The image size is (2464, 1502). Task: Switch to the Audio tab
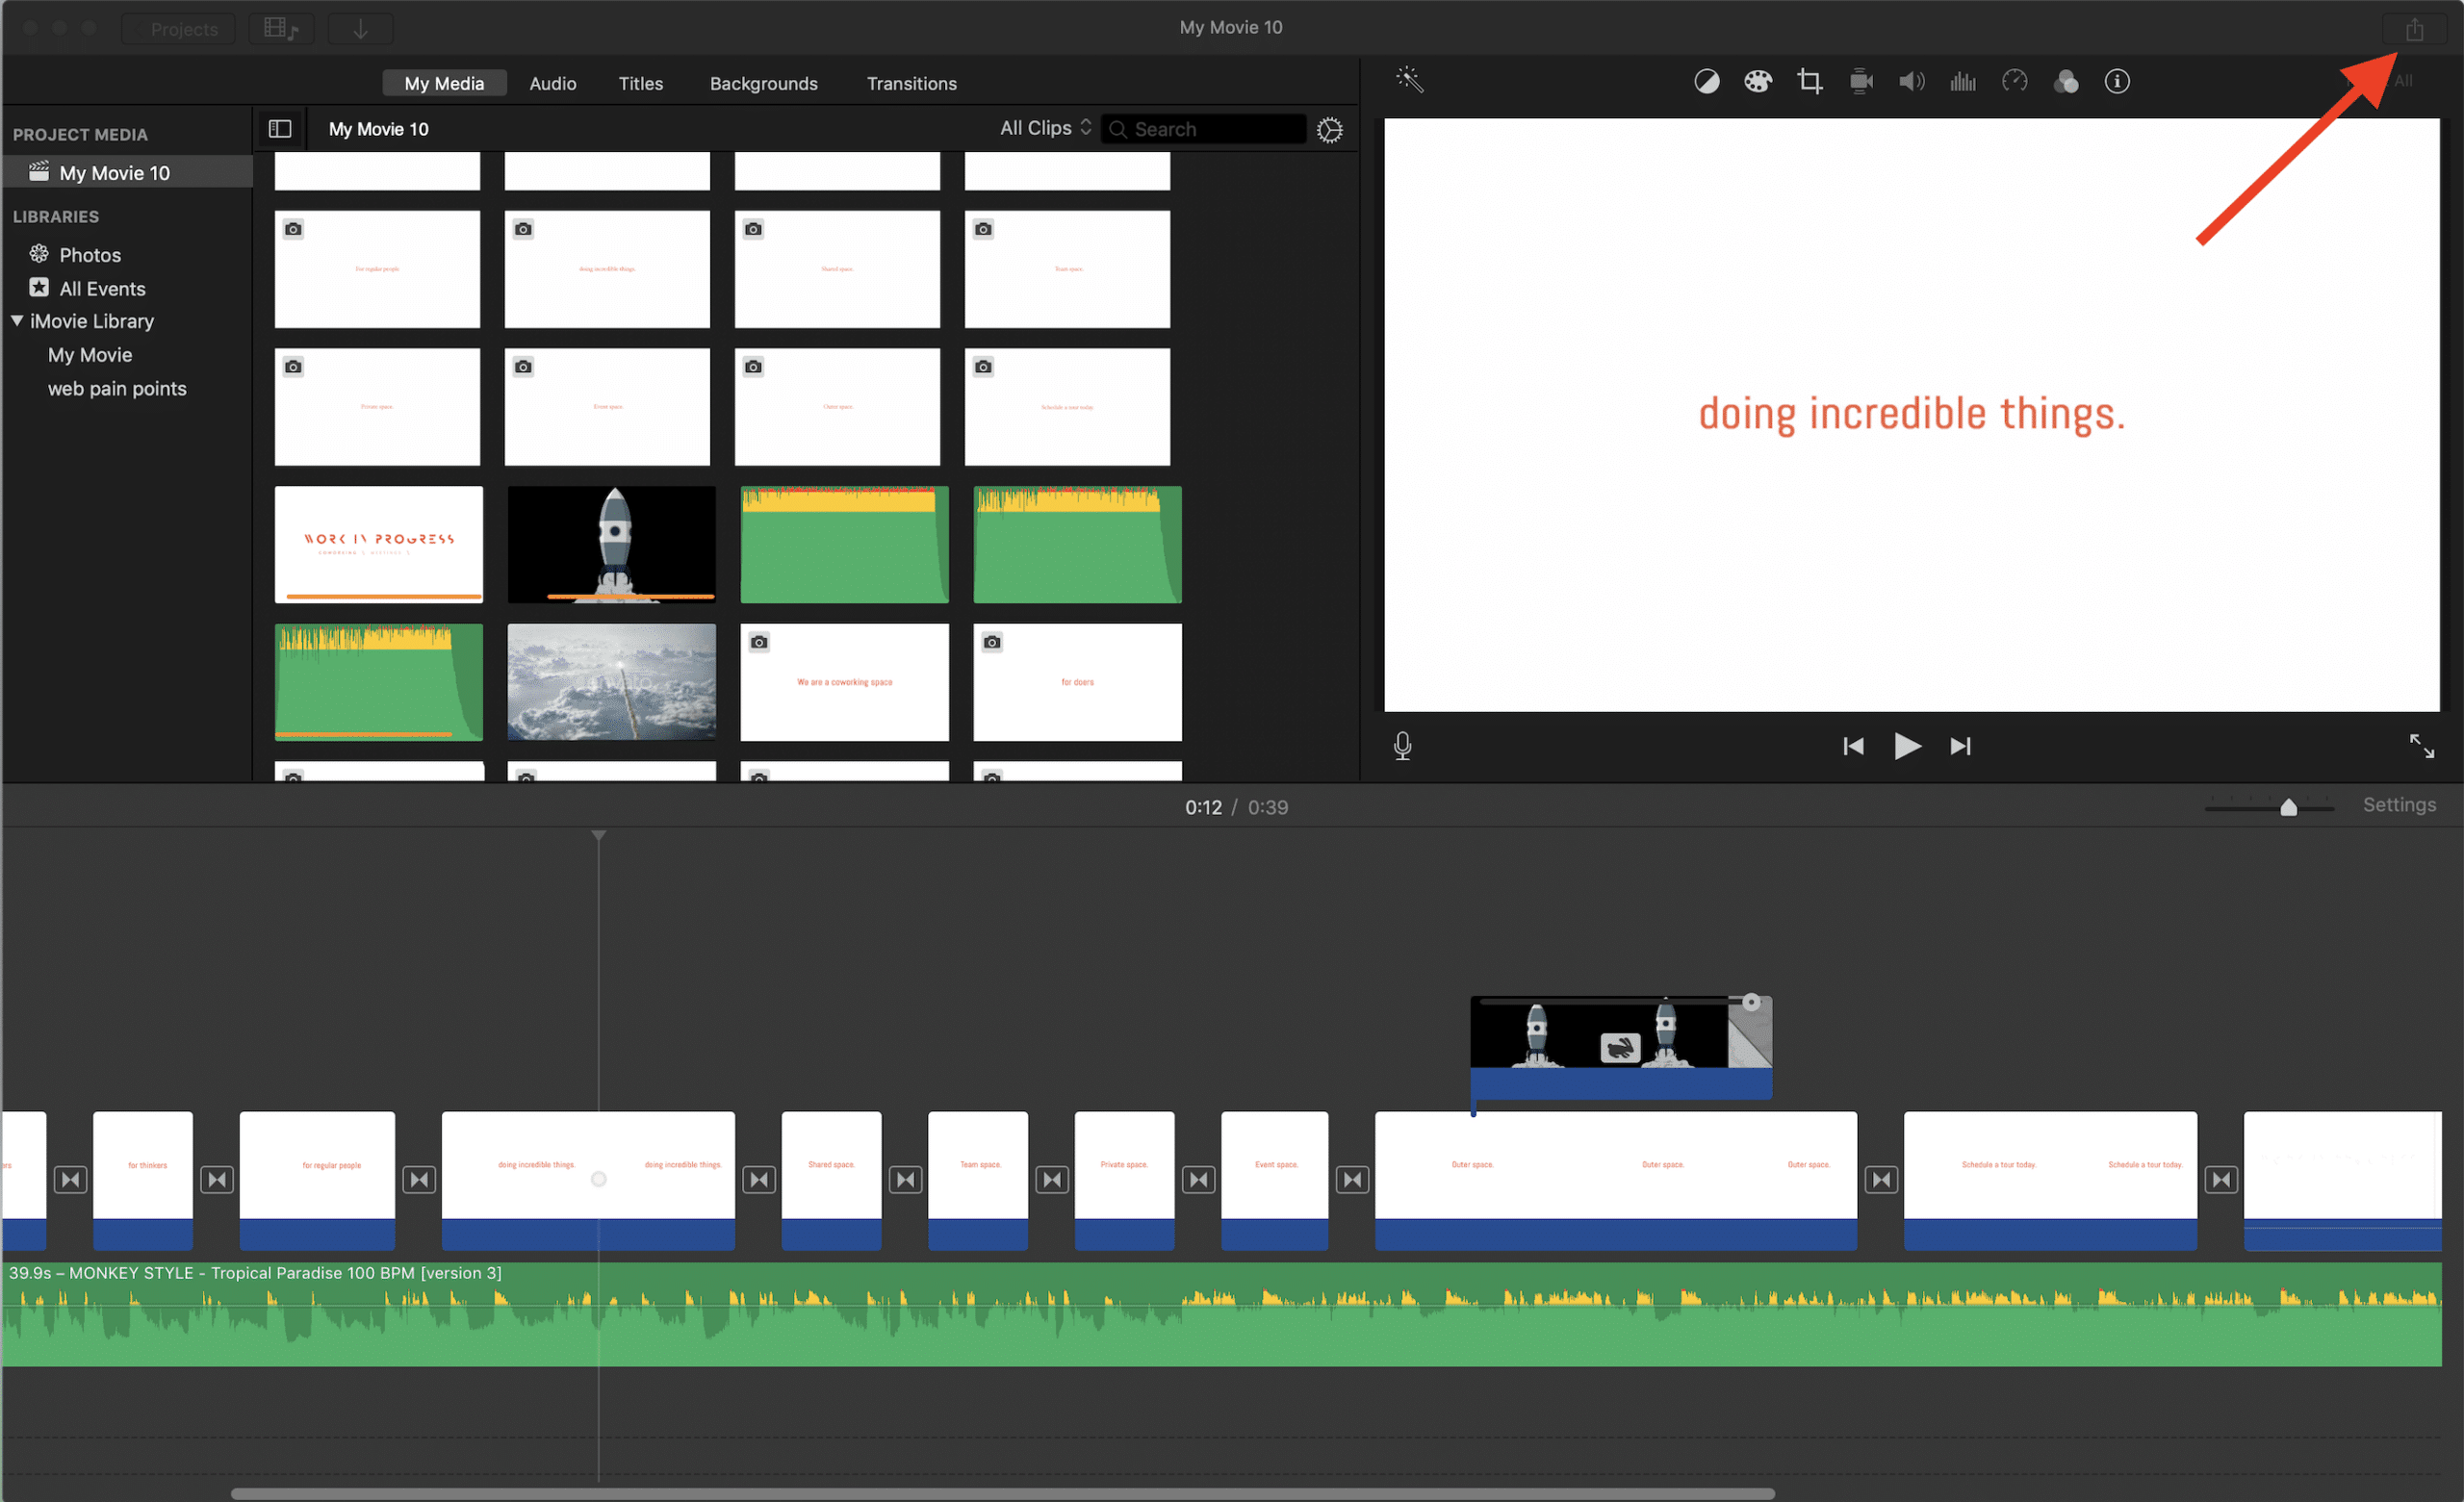coord(552,83)
